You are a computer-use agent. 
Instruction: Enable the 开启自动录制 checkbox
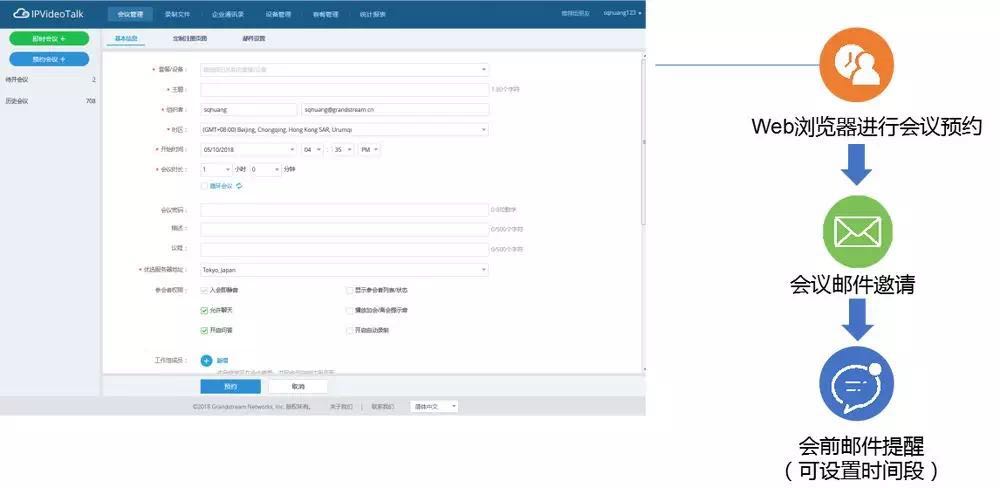[349, 330]
